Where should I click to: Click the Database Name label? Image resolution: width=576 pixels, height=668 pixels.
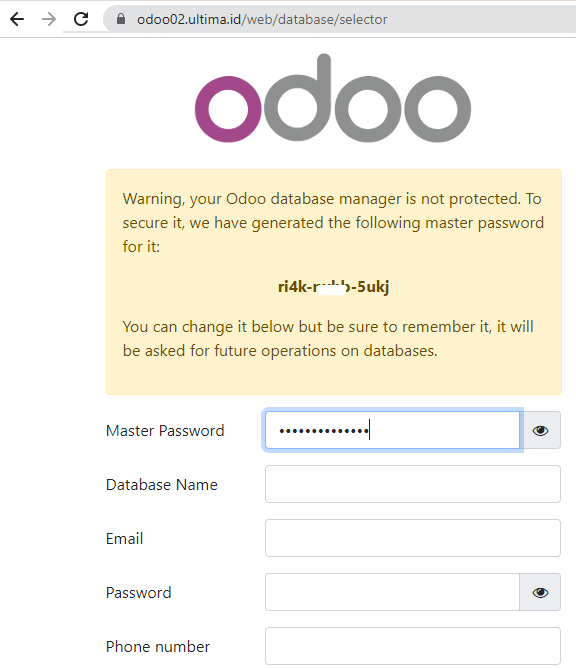pos(162,485)
